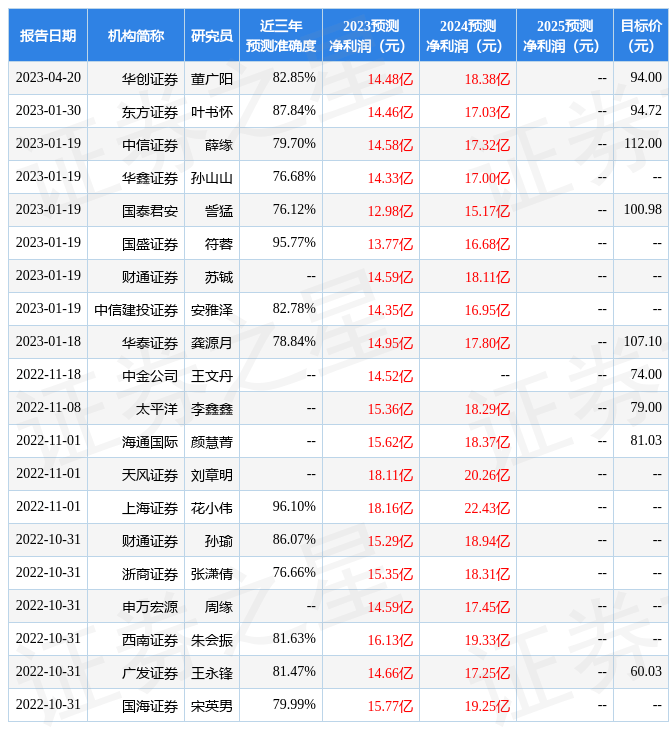Select the 中信建投证券 institution cell
669x730 pixels.
(136, 310)
